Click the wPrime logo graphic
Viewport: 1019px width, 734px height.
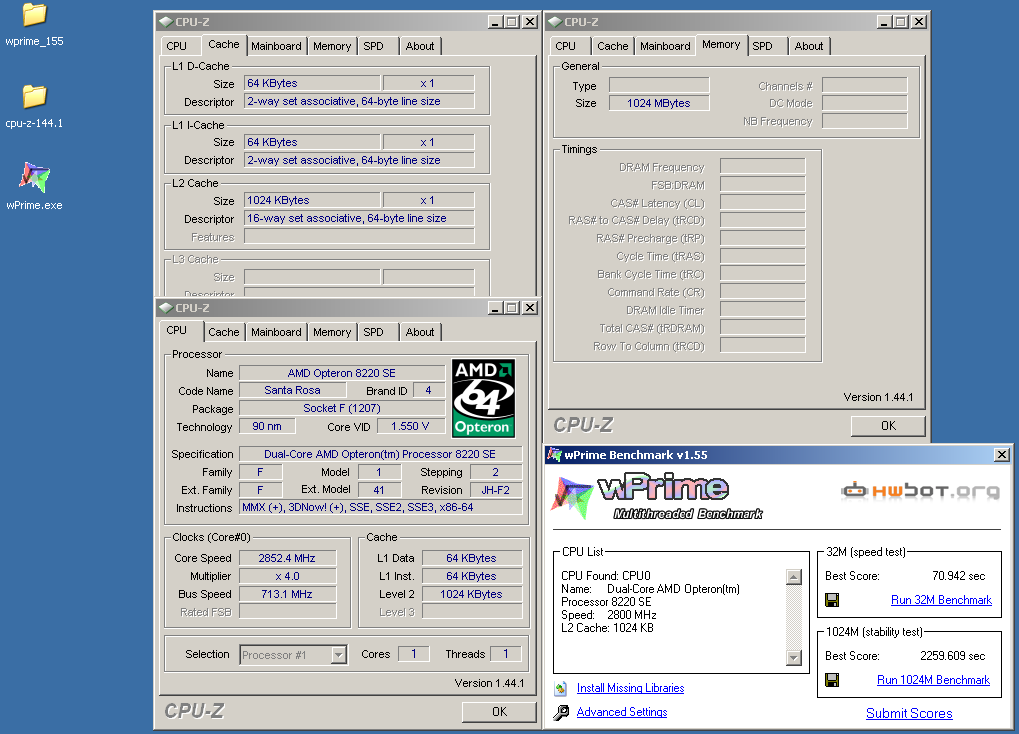(656, 496)
